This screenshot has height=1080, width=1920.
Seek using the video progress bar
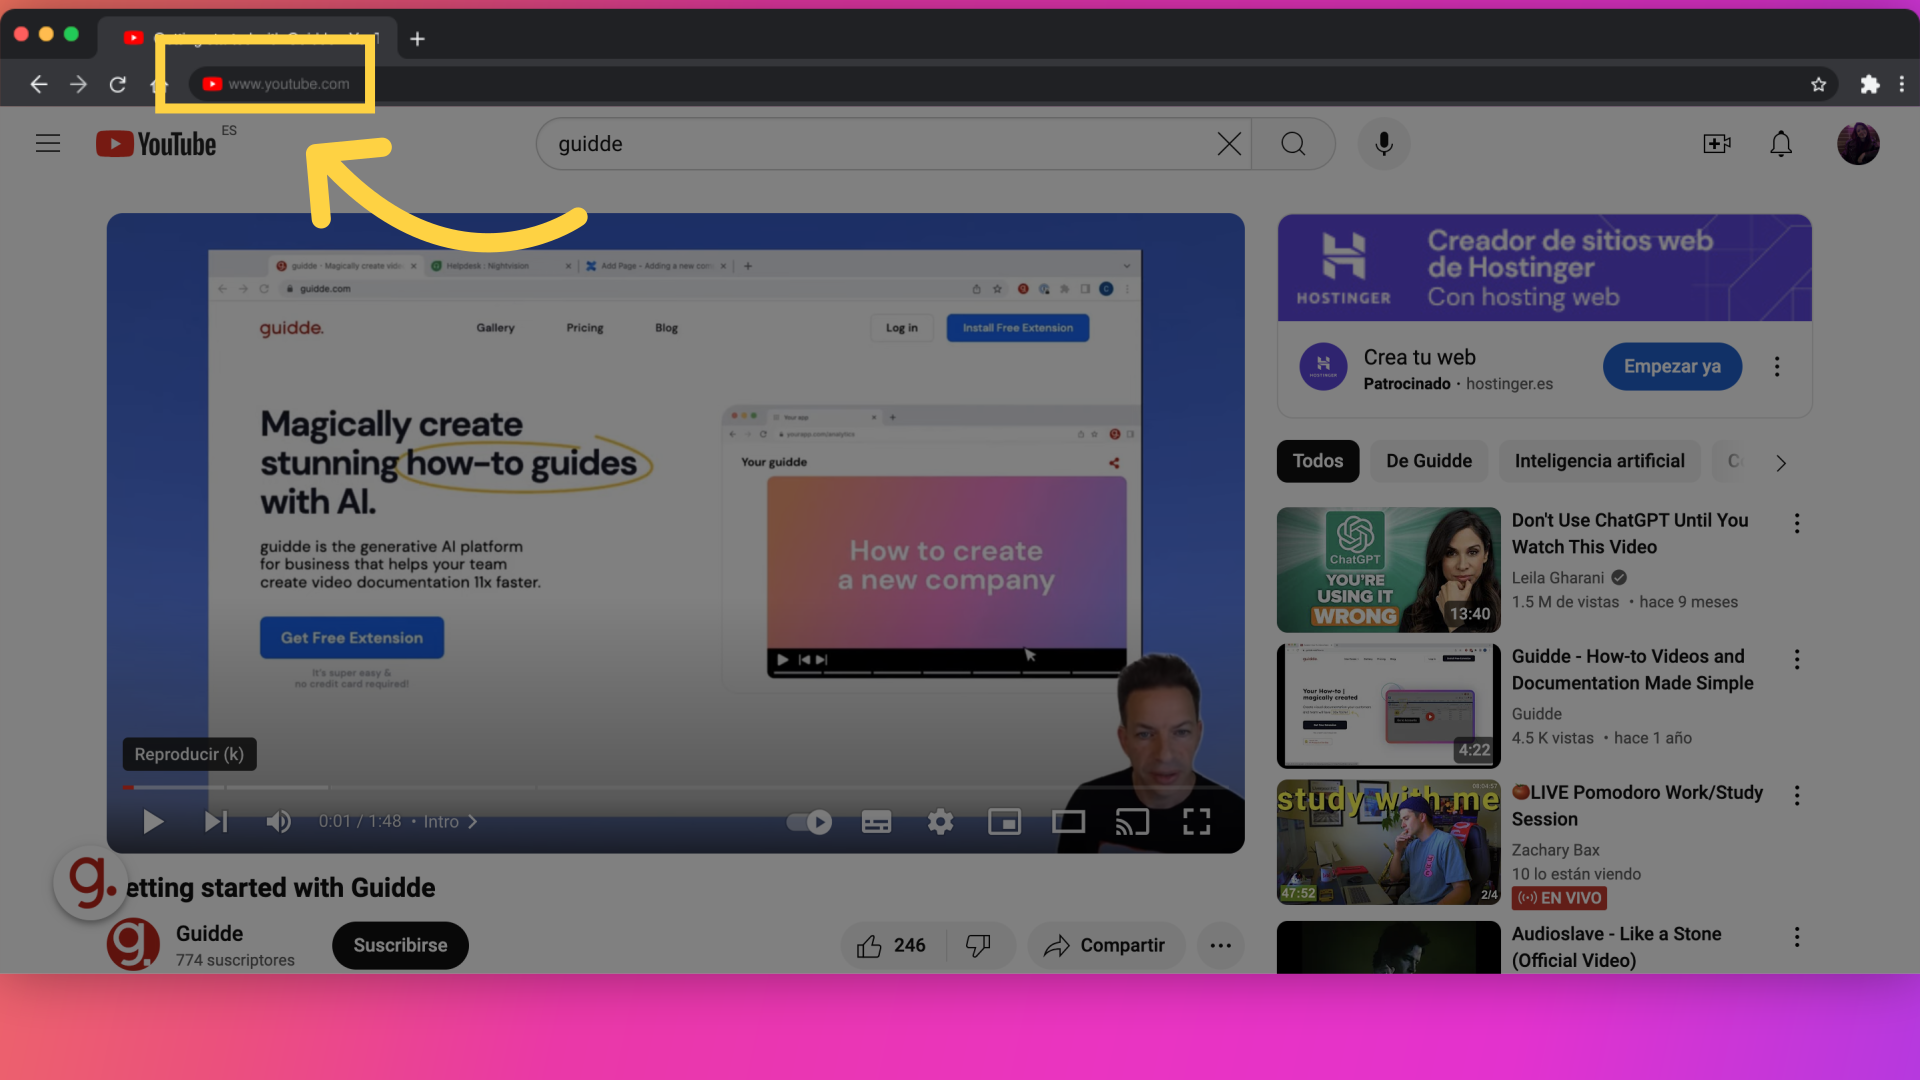tap(676, 788)
